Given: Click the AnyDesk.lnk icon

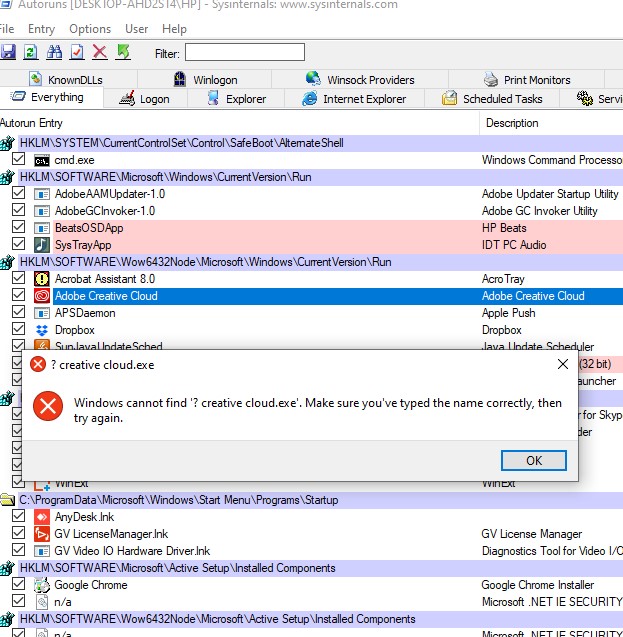Looking at the screenshot, I should click(41, 517).
